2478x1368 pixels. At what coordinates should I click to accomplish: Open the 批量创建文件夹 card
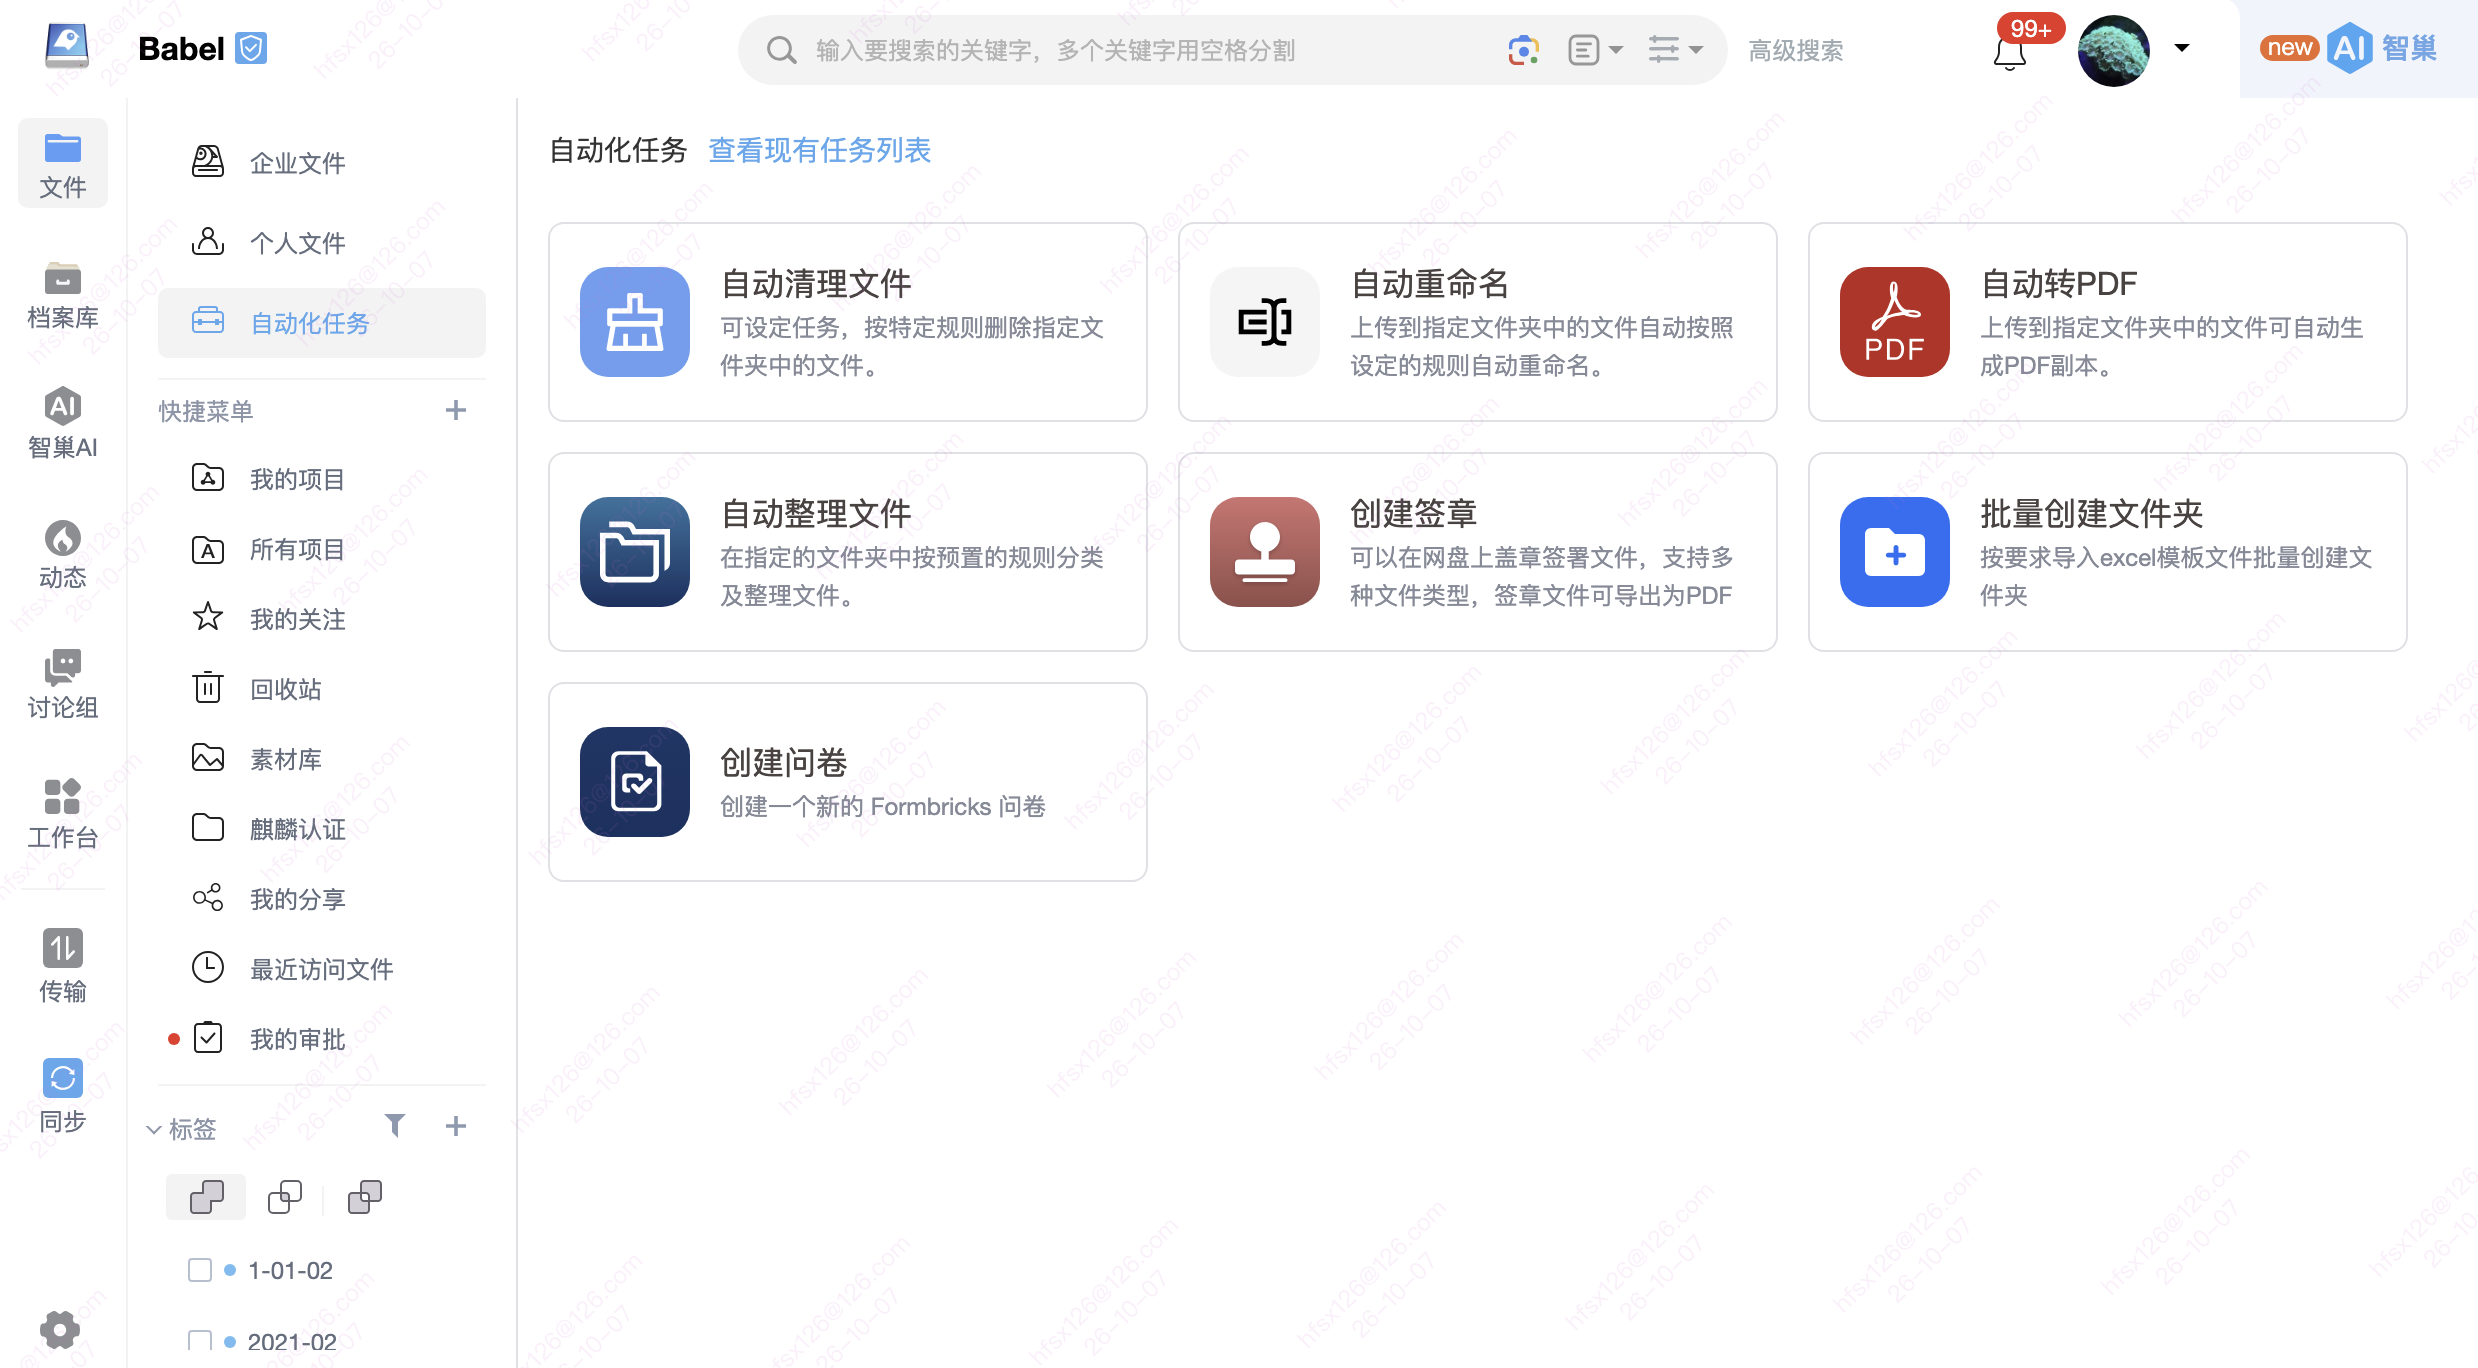coord(2108,552)
